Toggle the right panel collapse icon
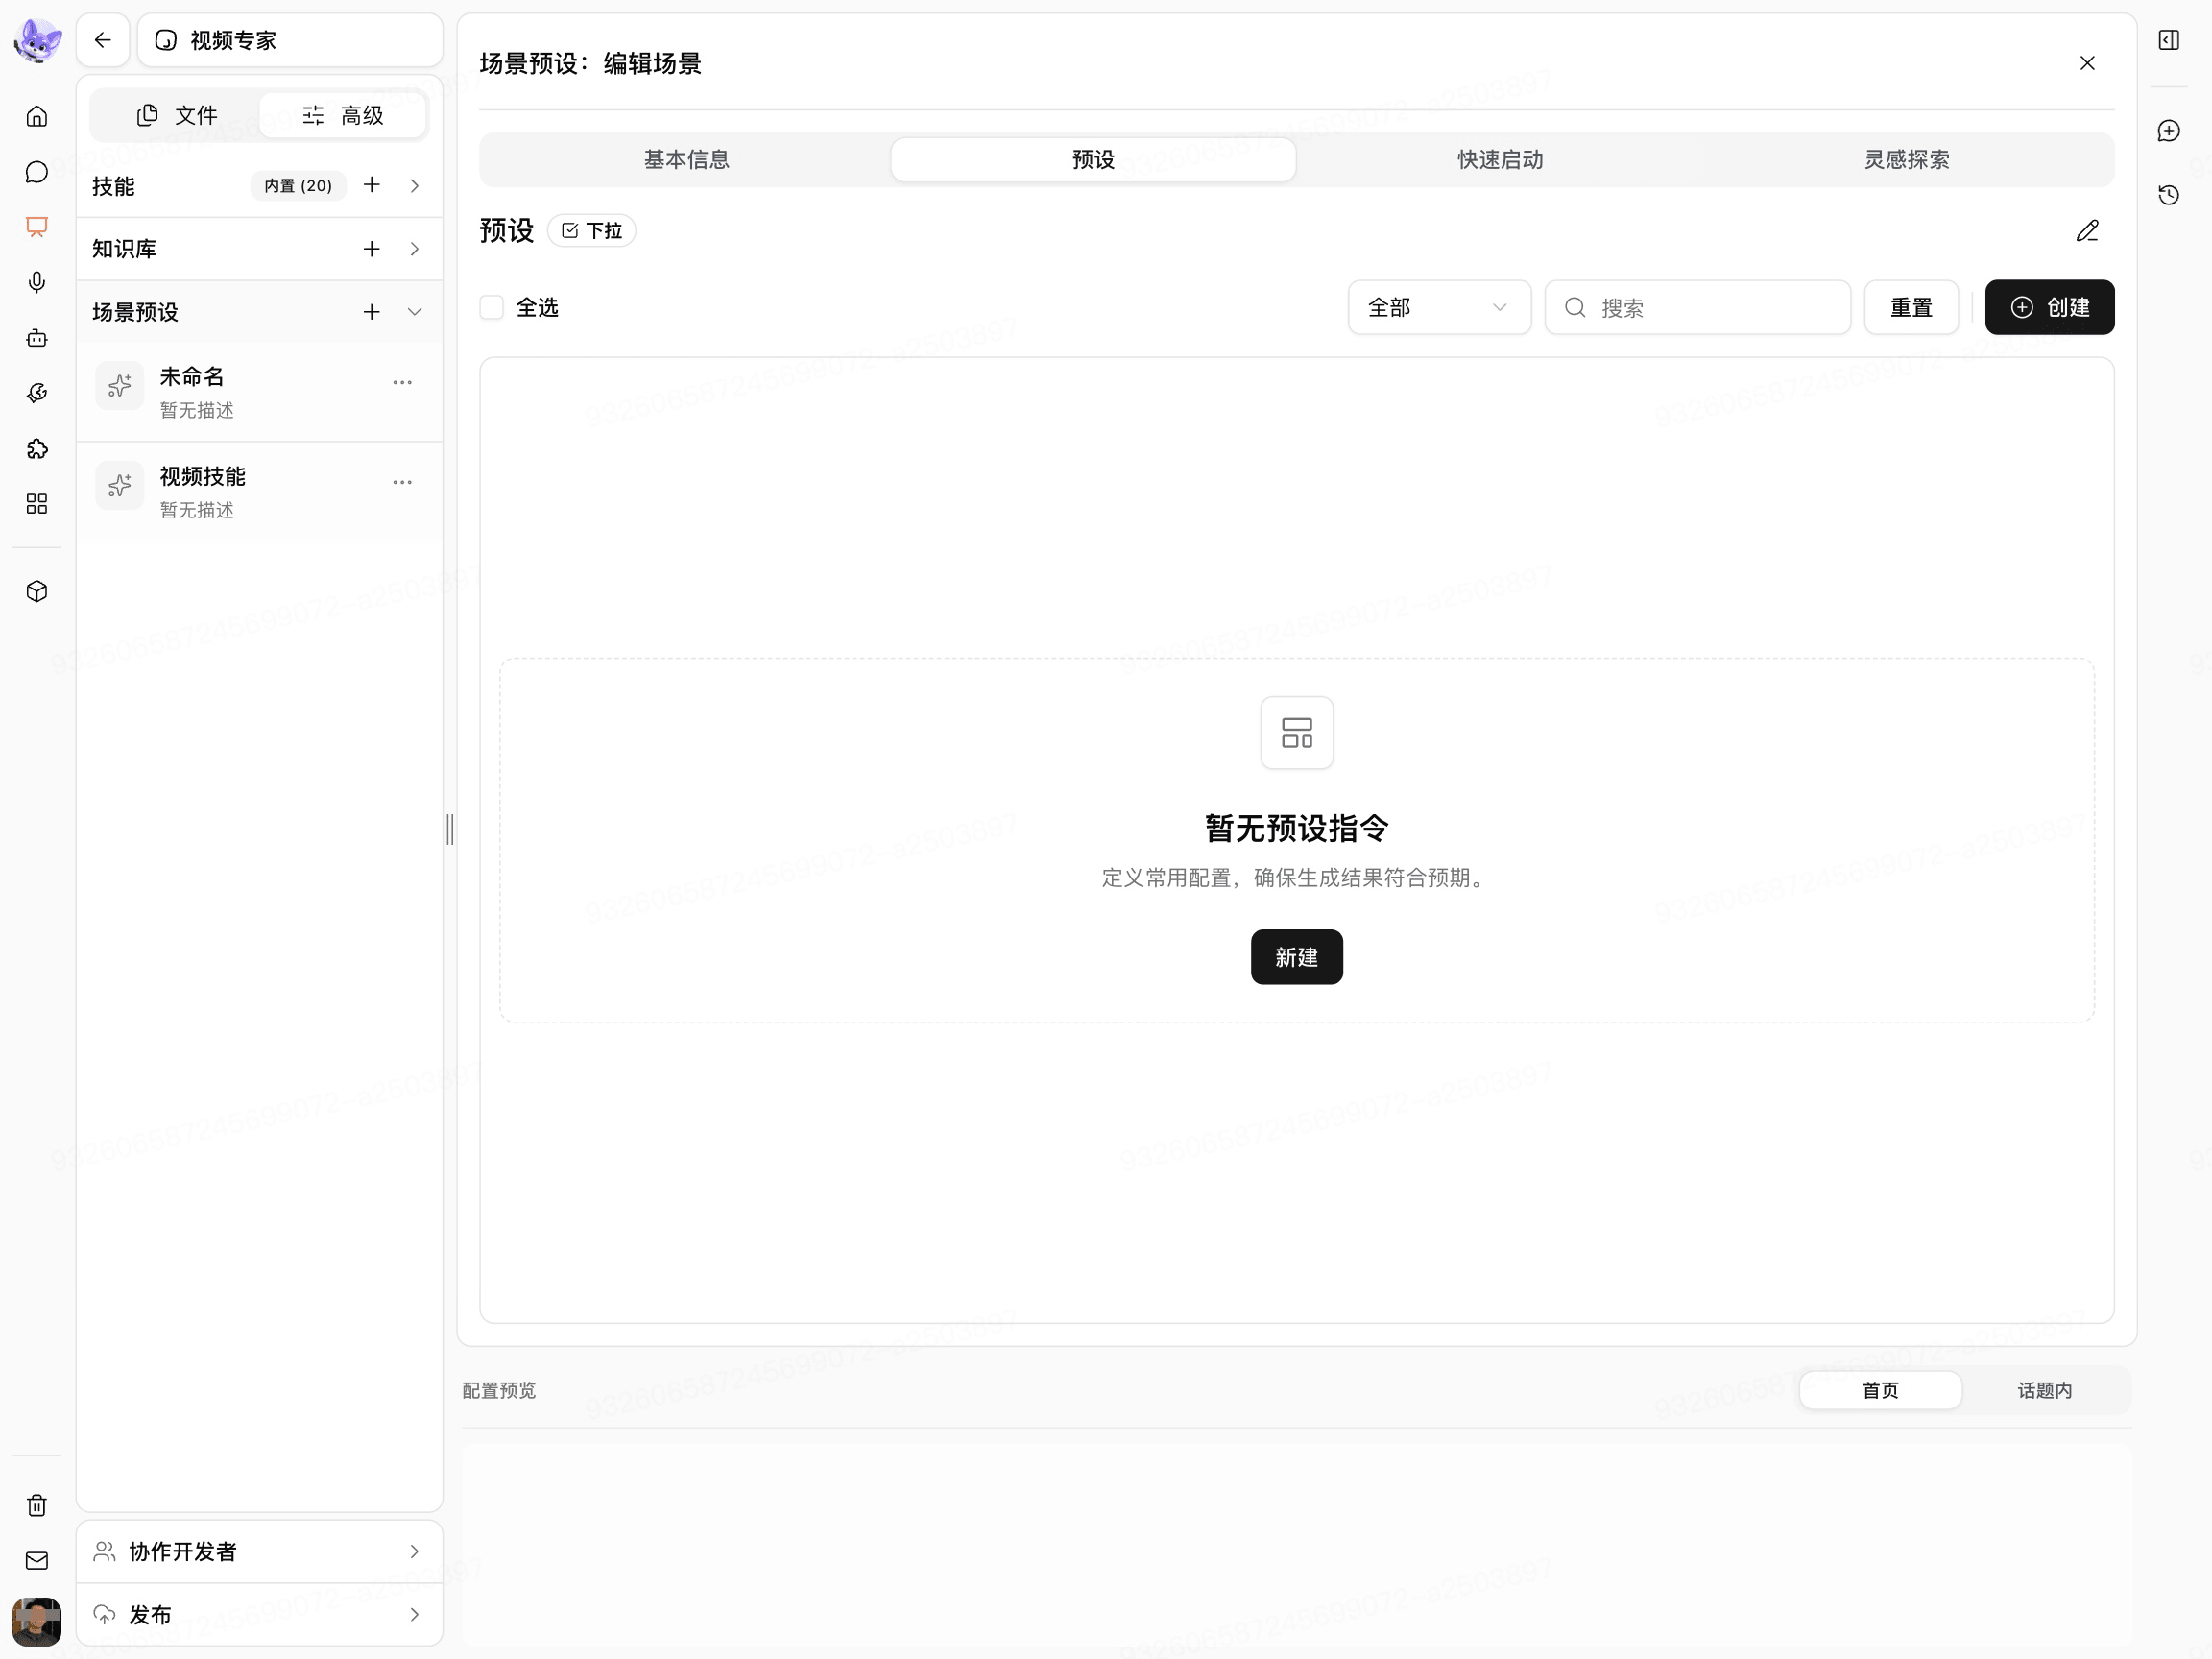Image resolution: width=2212 pixels, height=1659 pixels. [x=2169, y=40]
